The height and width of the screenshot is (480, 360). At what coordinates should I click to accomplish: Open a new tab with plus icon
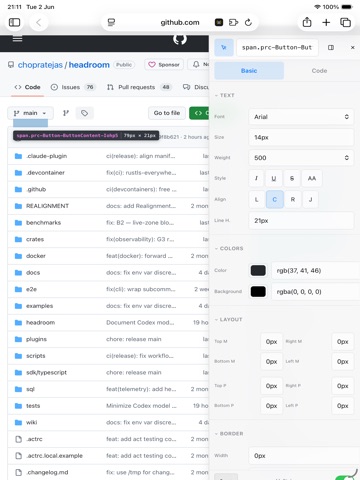point(326,22)
